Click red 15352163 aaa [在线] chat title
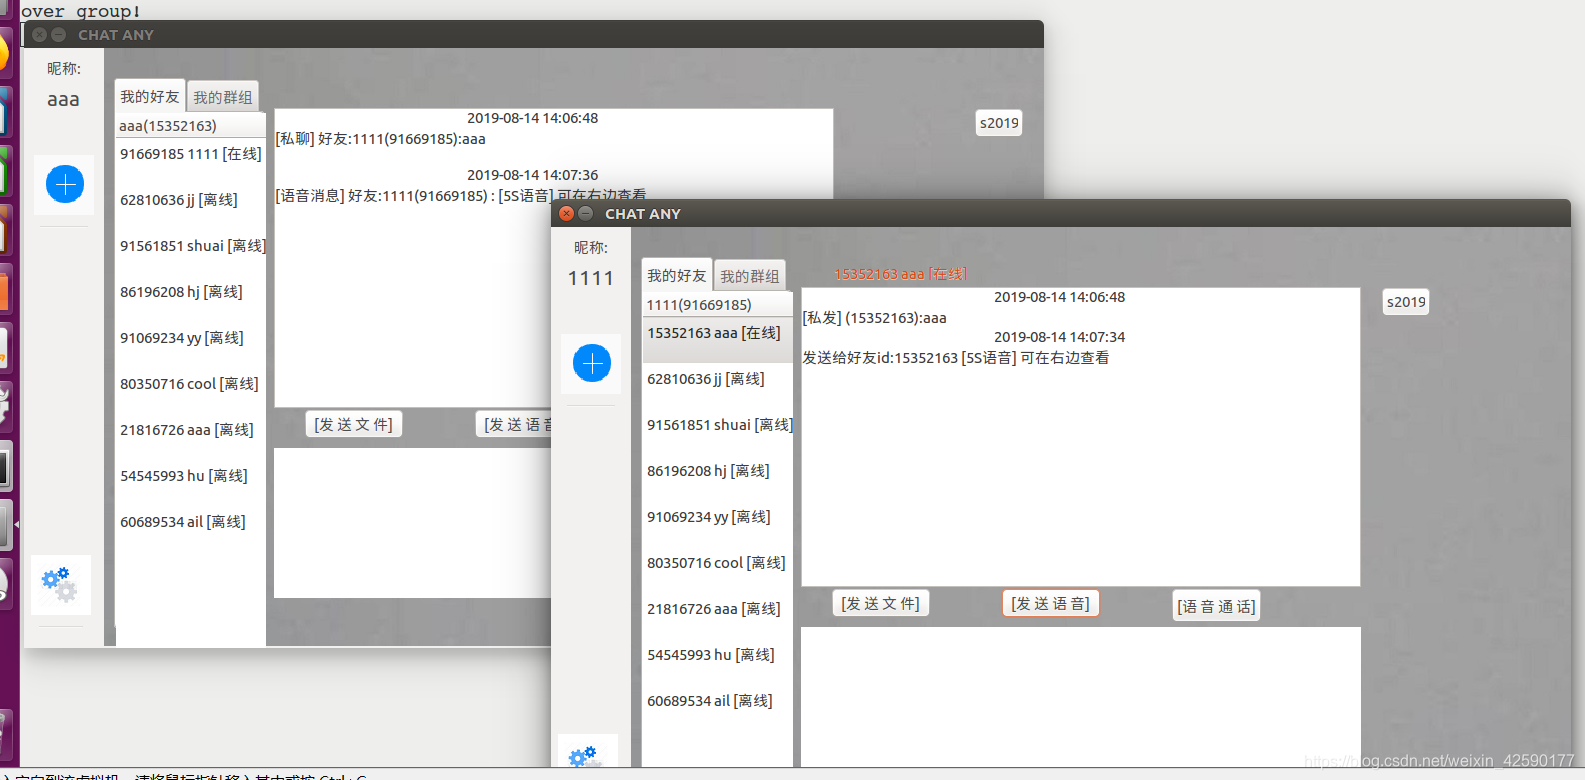This screenshot has width=1585, height=780. pos(900,274)
